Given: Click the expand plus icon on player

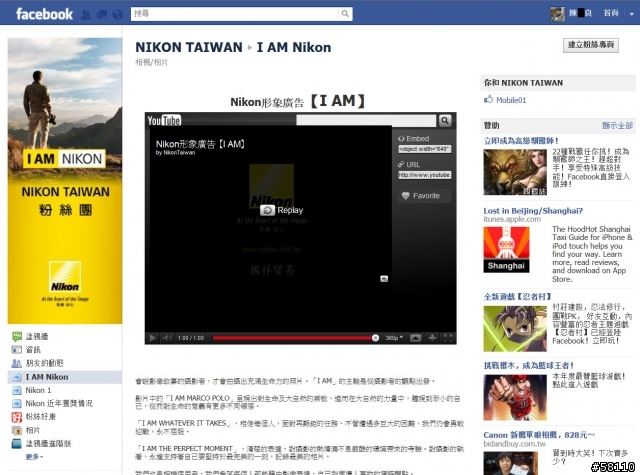Looking at the screenshot, I should 432,337.
